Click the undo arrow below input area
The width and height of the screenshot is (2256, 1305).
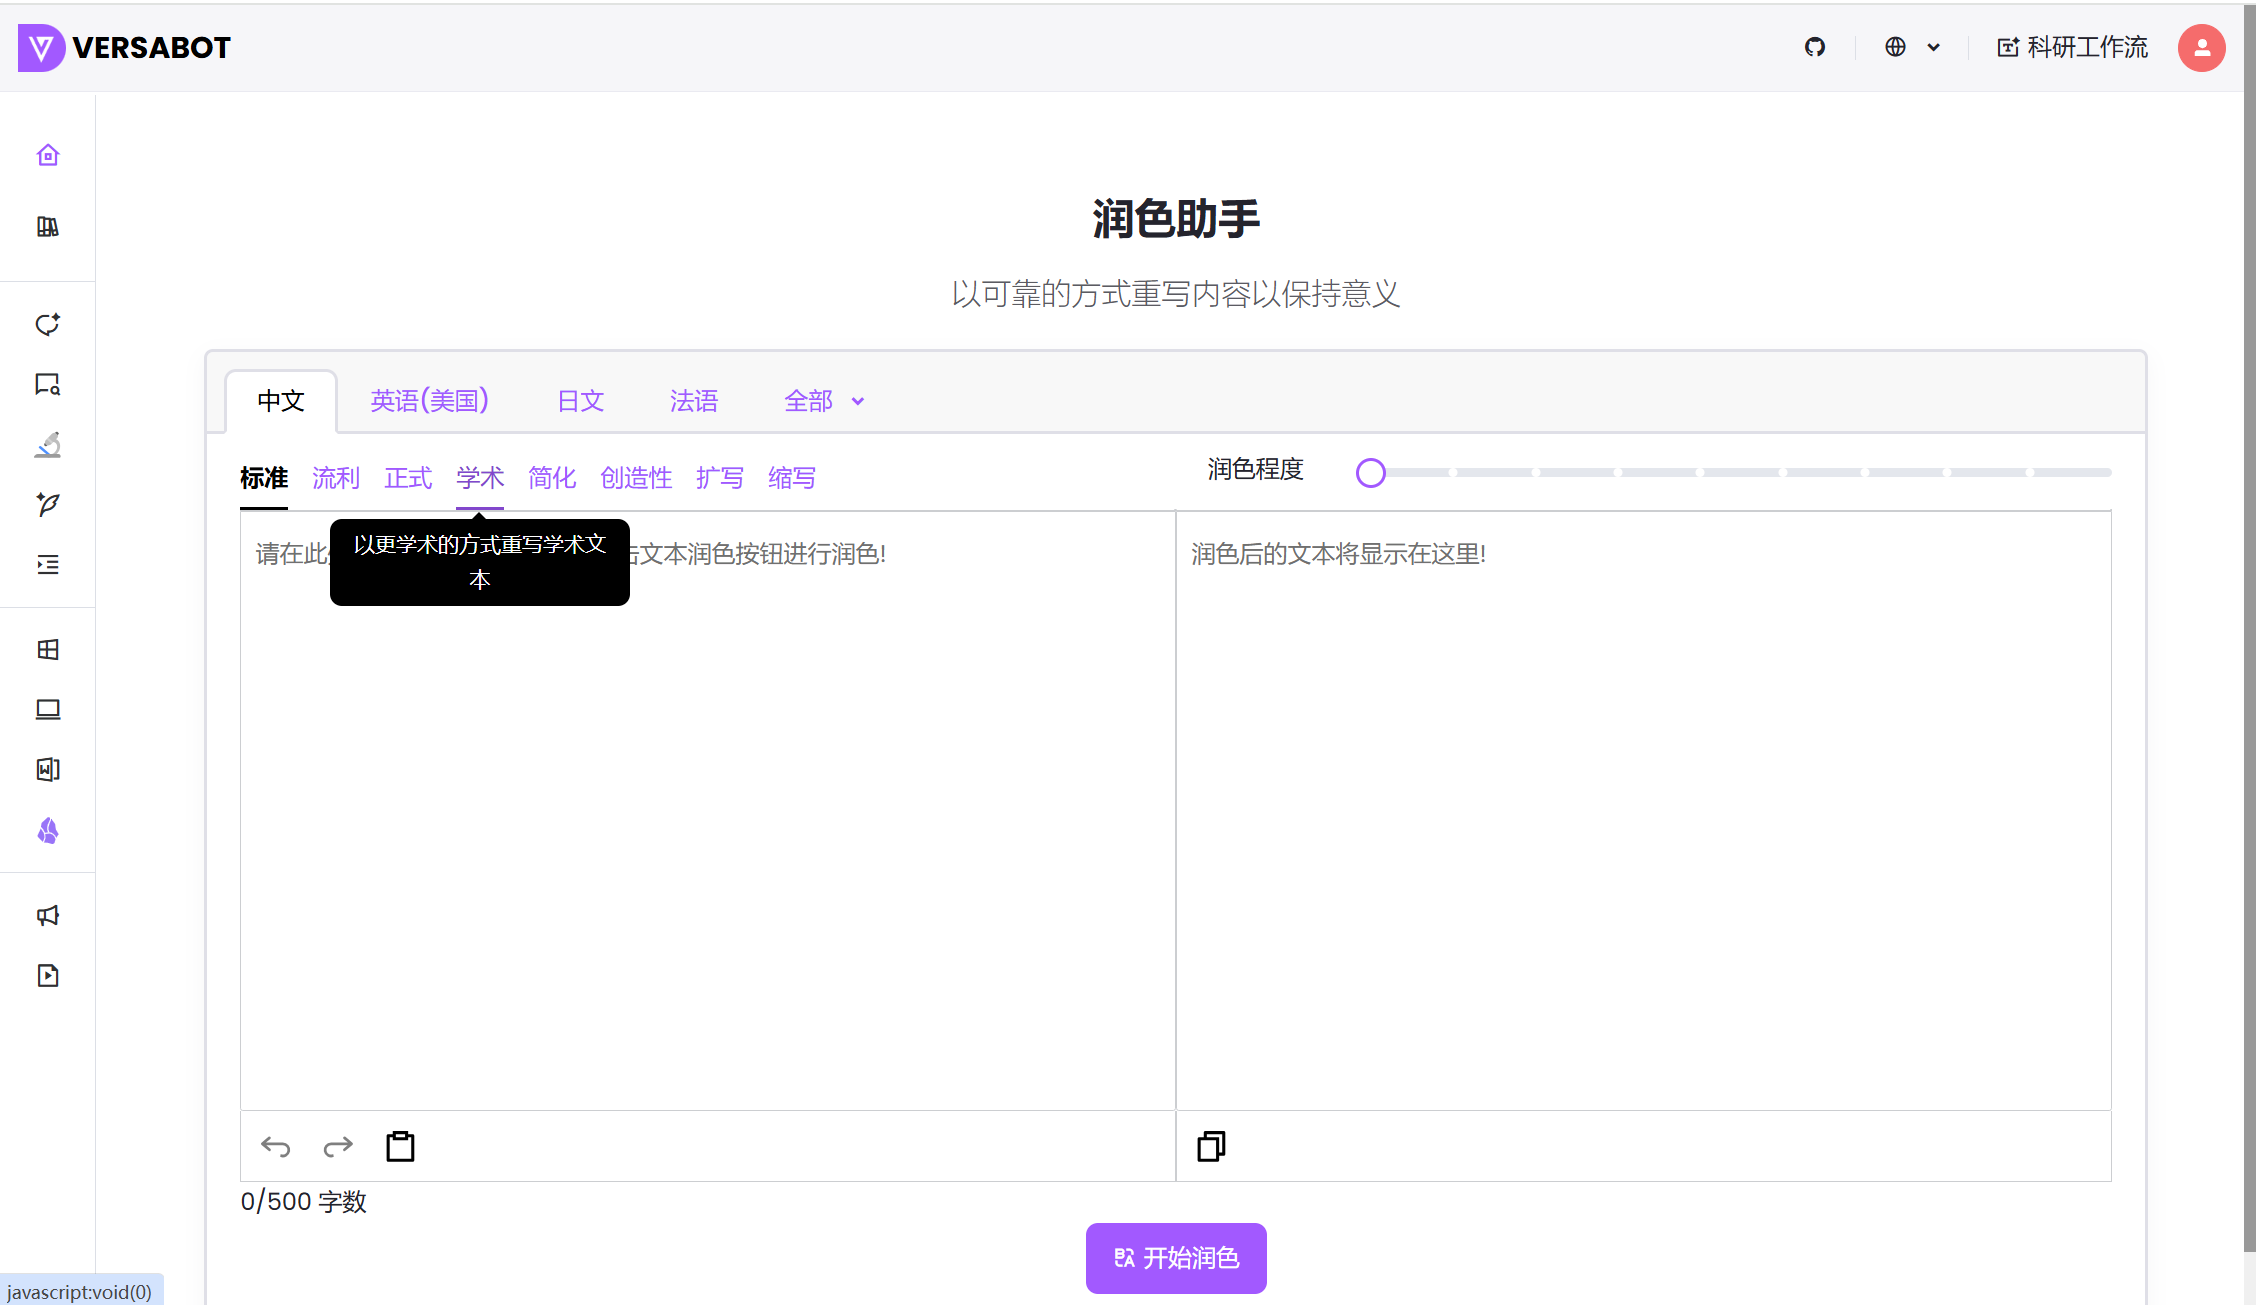point(275,1146)
